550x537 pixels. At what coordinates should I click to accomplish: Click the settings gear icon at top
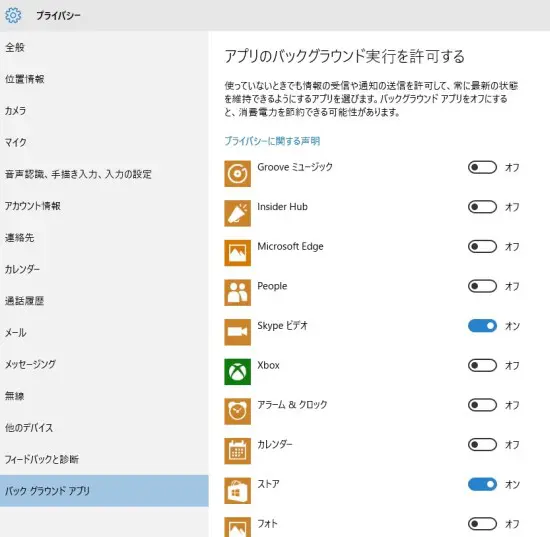[x=13, y=15]
